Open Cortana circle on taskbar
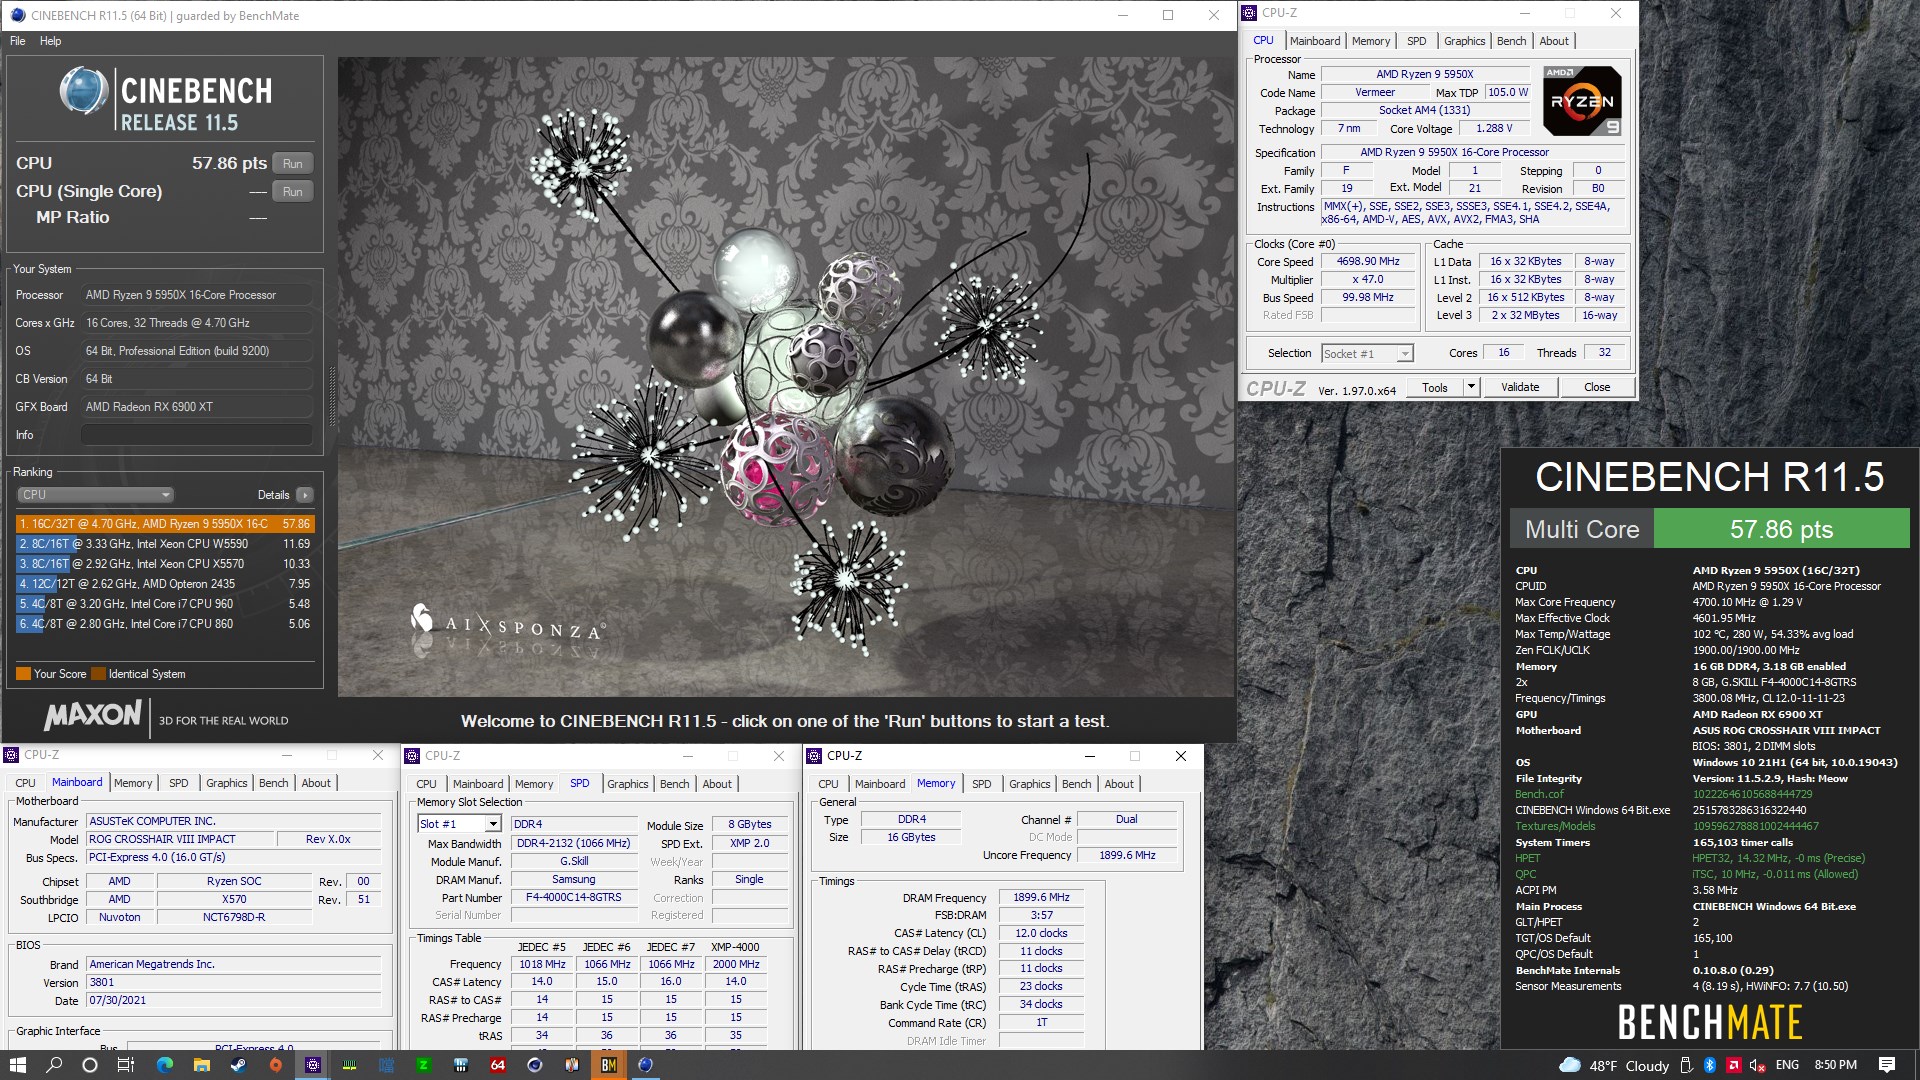 coord(90,1065)
